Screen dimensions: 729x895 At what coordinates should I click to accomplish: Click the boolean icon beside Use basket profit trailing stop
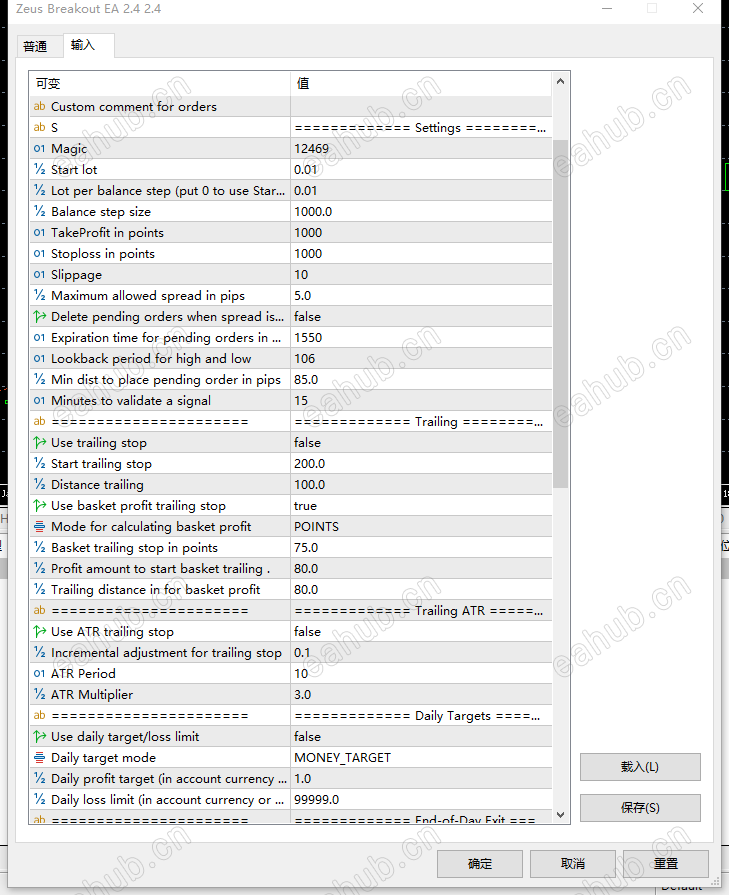(x=39, y=506)
